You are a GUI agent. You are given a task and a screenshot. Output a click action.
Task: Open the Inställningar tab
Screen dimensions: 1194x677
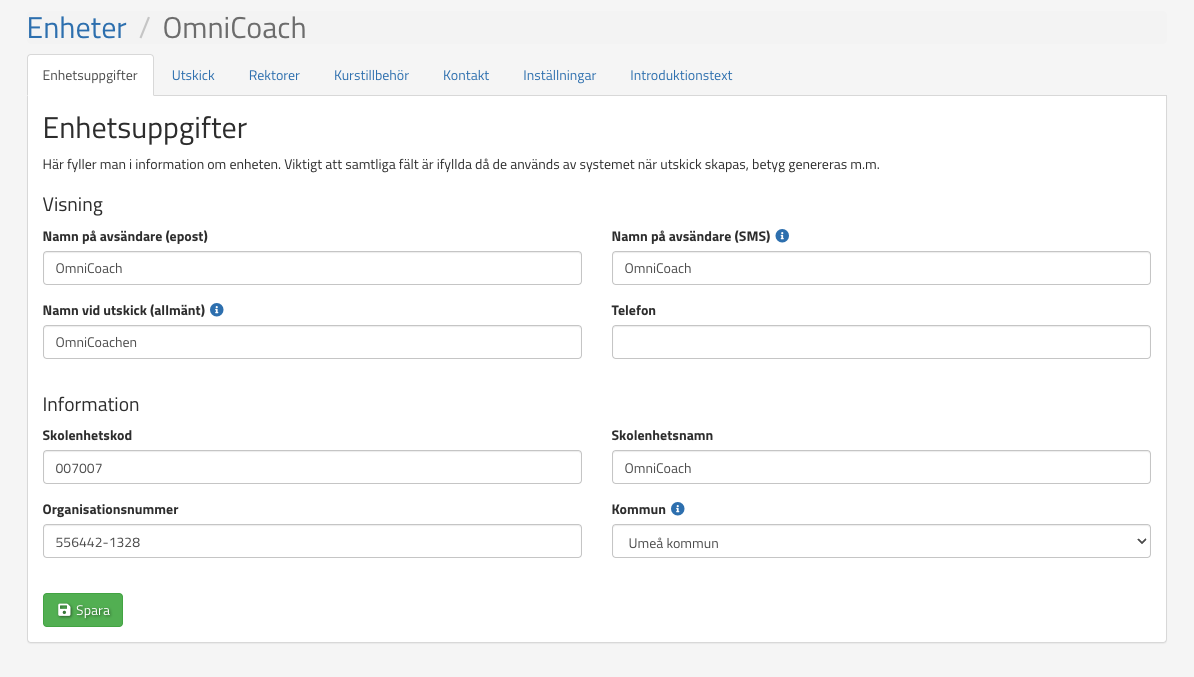[x=559, y=75]
